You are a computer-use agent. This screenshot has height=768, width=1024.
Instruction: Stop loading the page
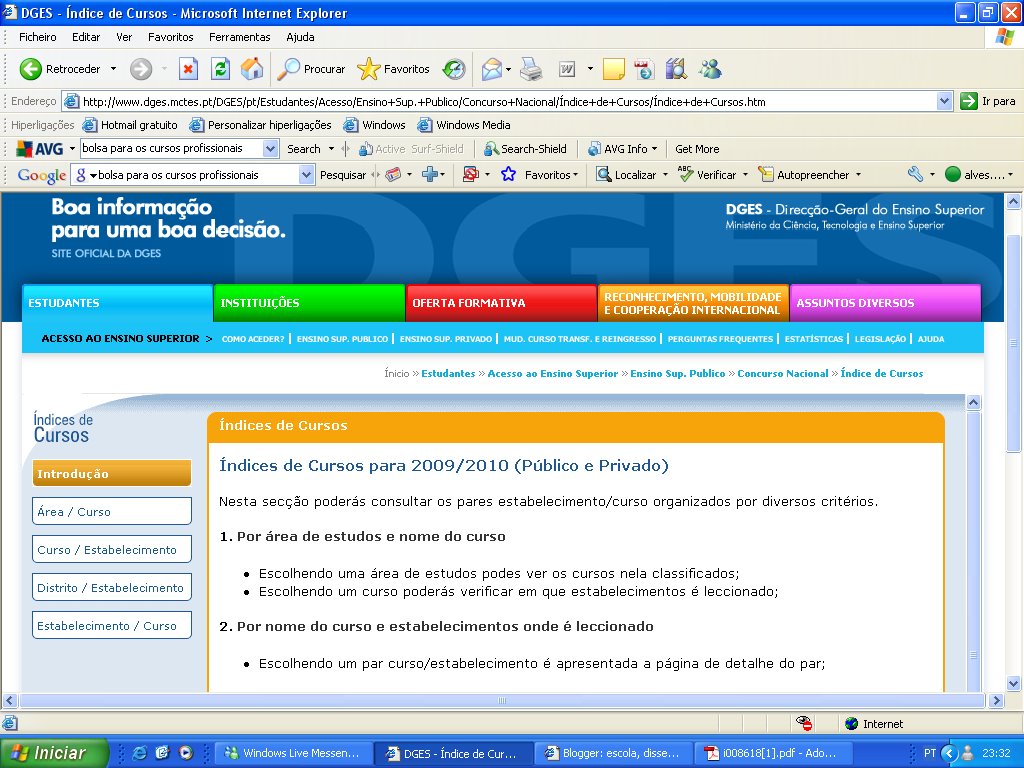coord(189,69)
